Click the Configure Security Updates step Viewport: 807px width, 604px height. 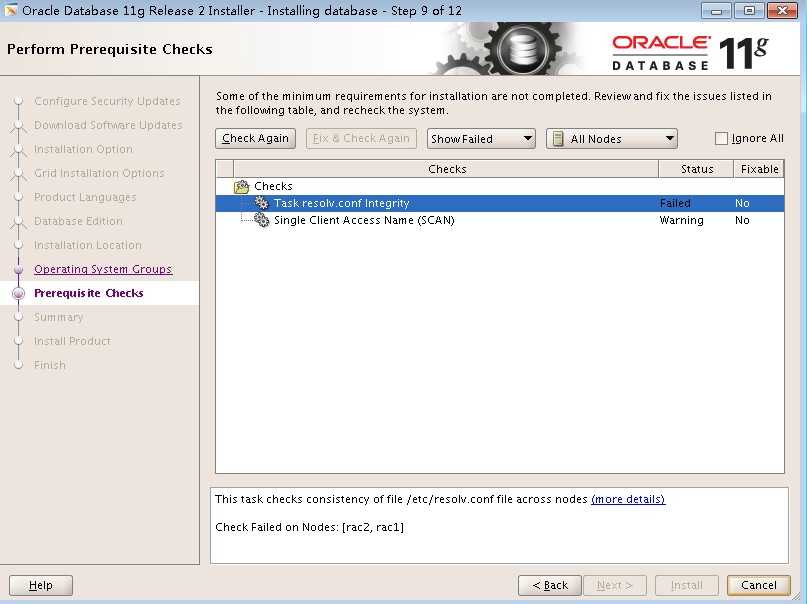click(x=107, y=101)
